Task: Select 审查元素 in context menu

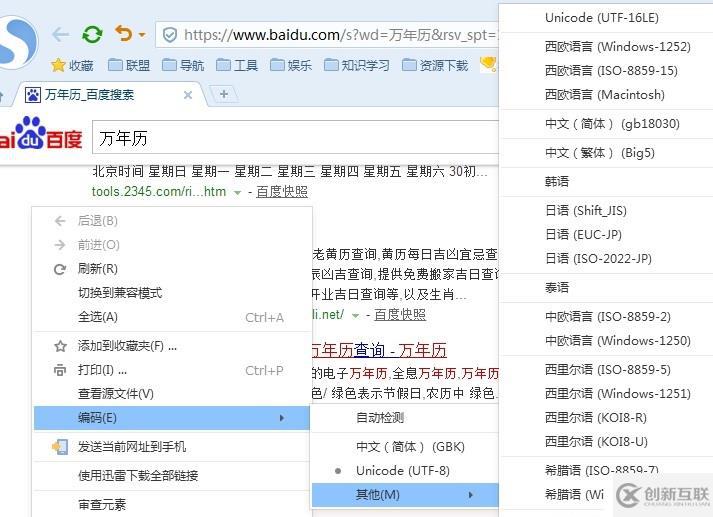Action: pyautogui.click(x=173, y=505)
